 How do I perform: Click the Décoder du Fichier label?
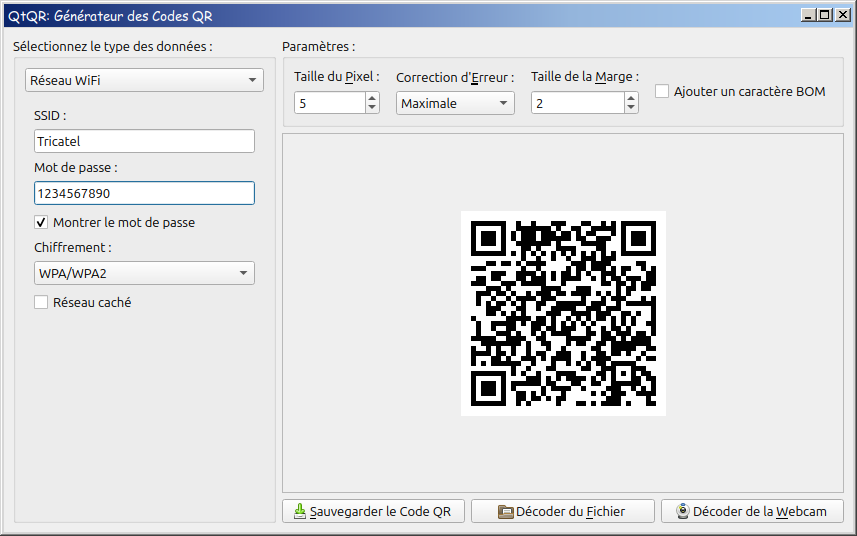pos(571,511)
